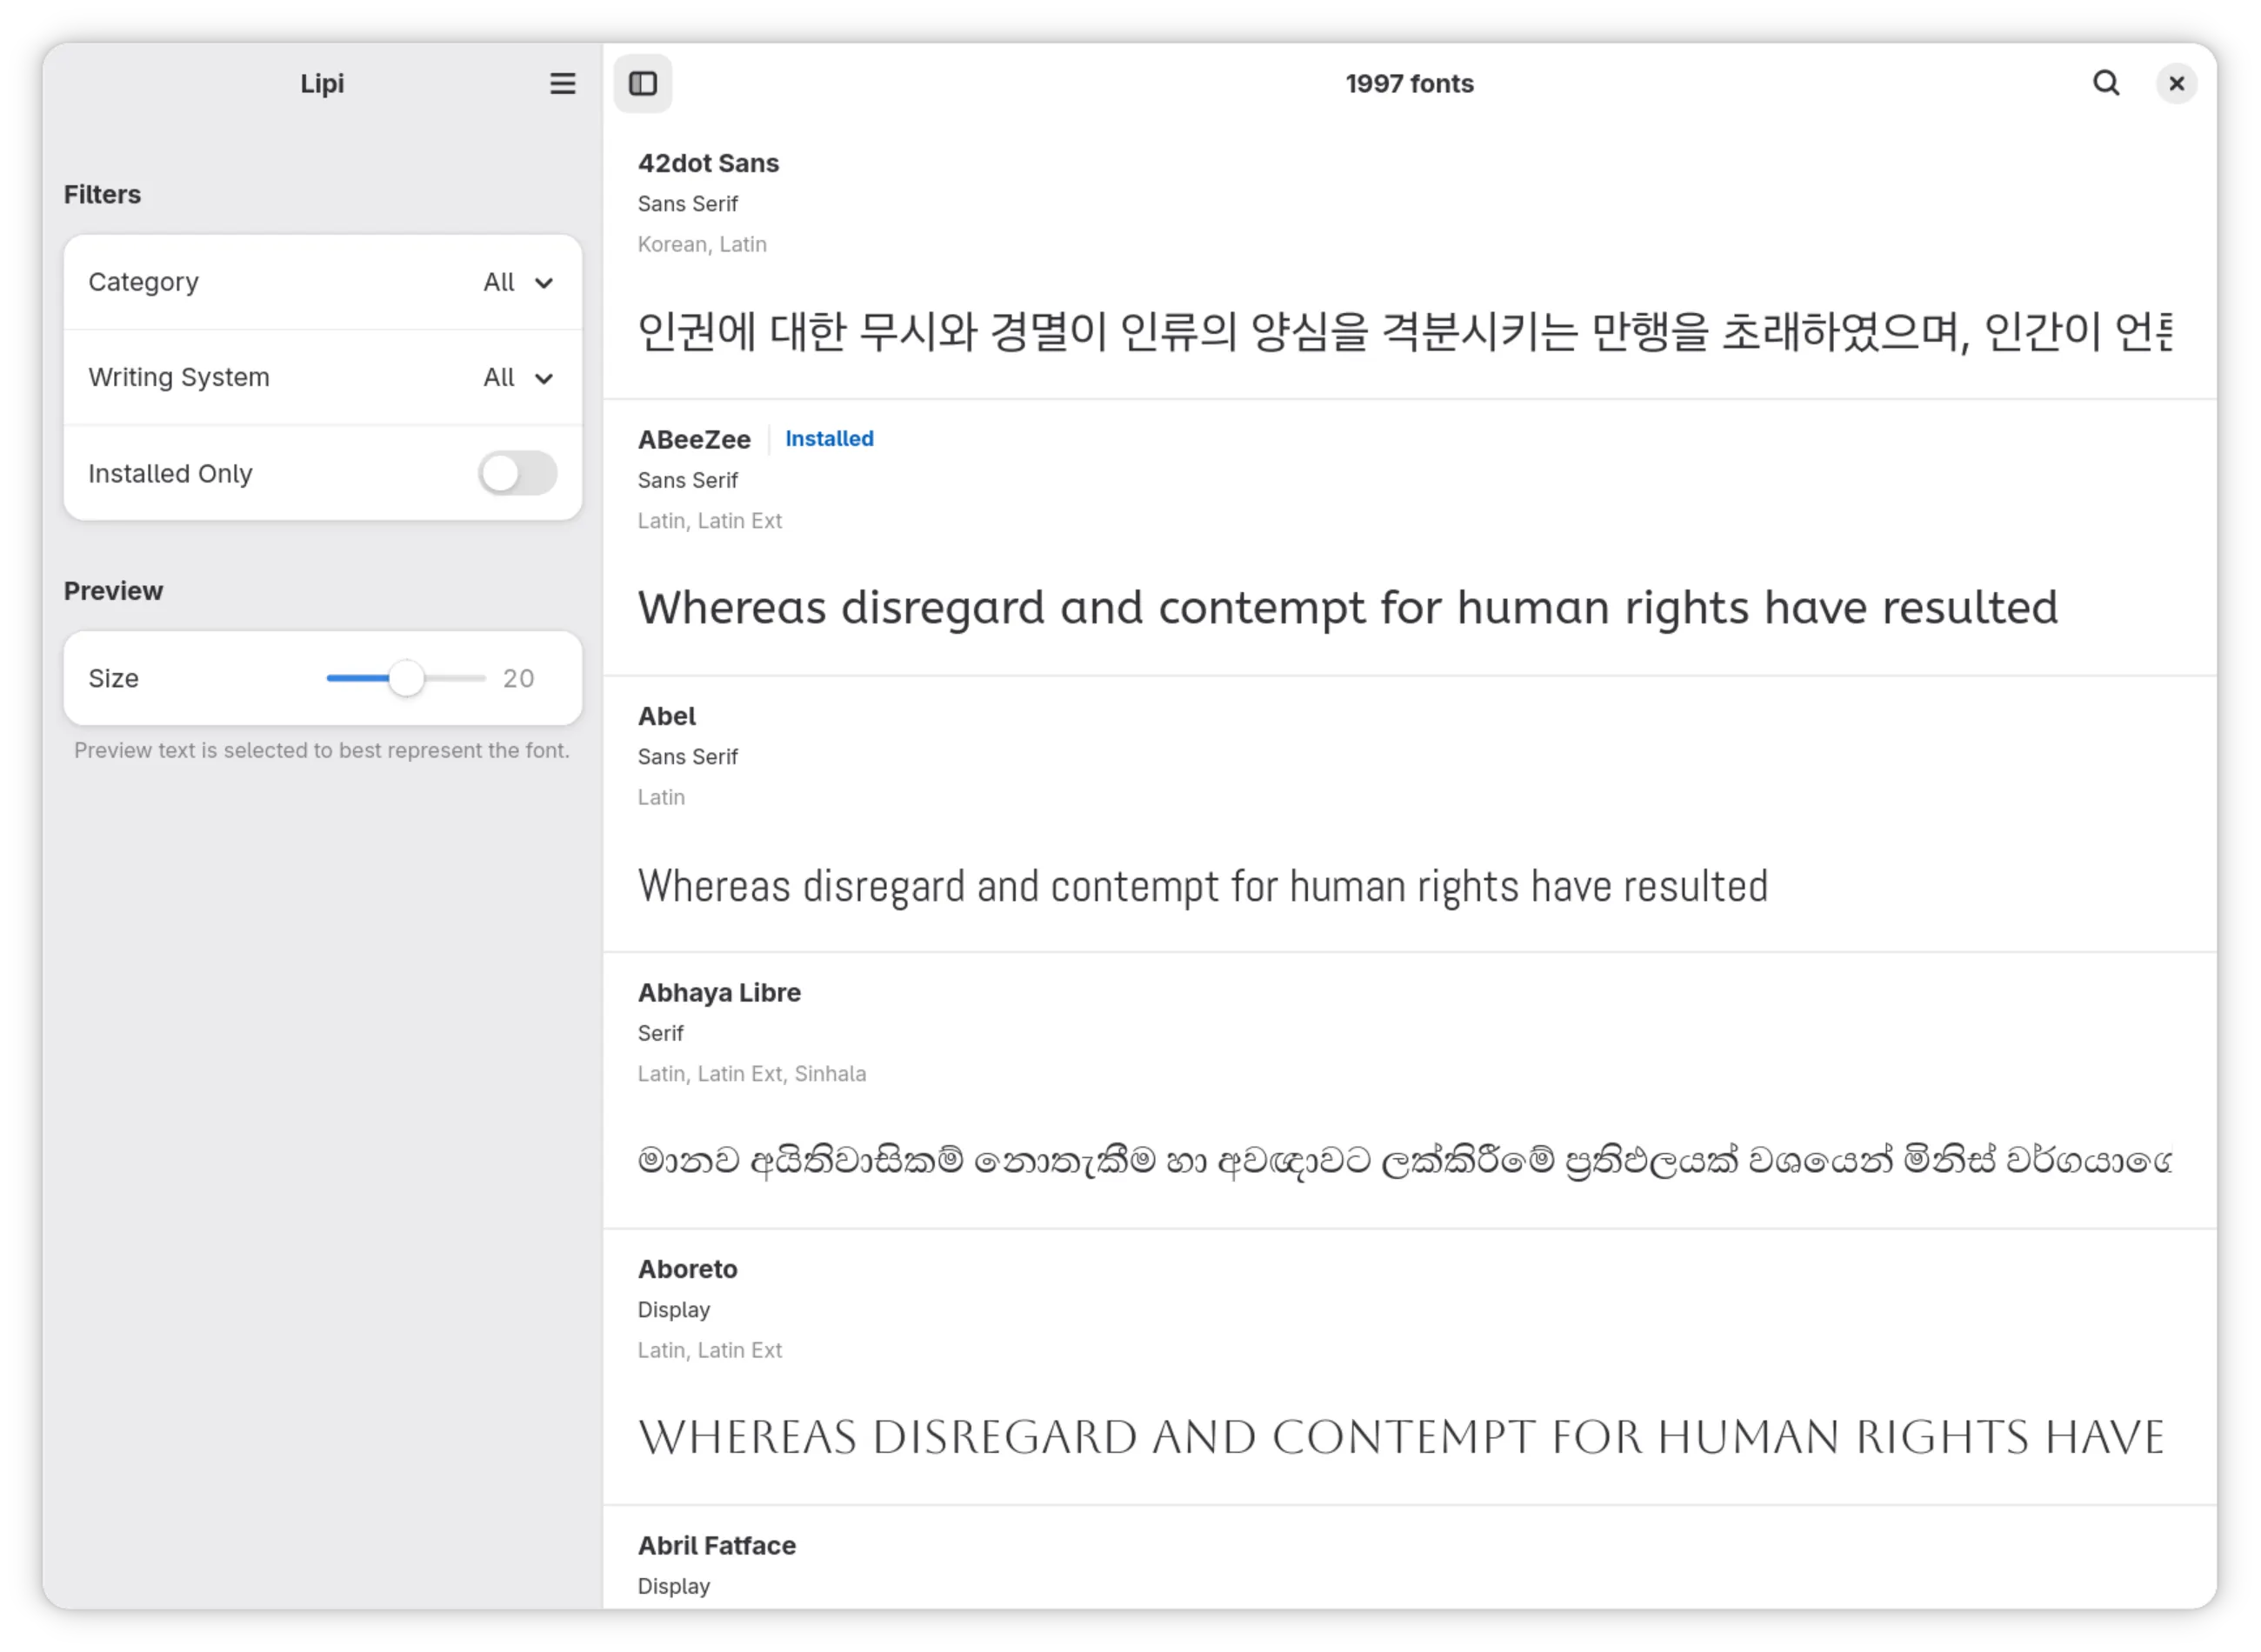Screen dimensions: 2261x1652
Task: Click the preview text hint caption
Action: coord(322,751)
